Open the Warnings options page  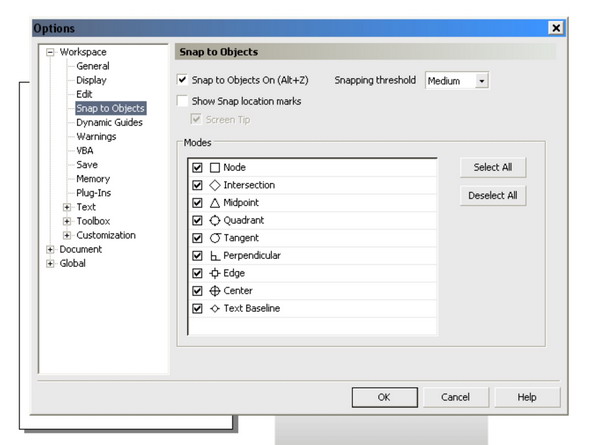click(96, 137)
